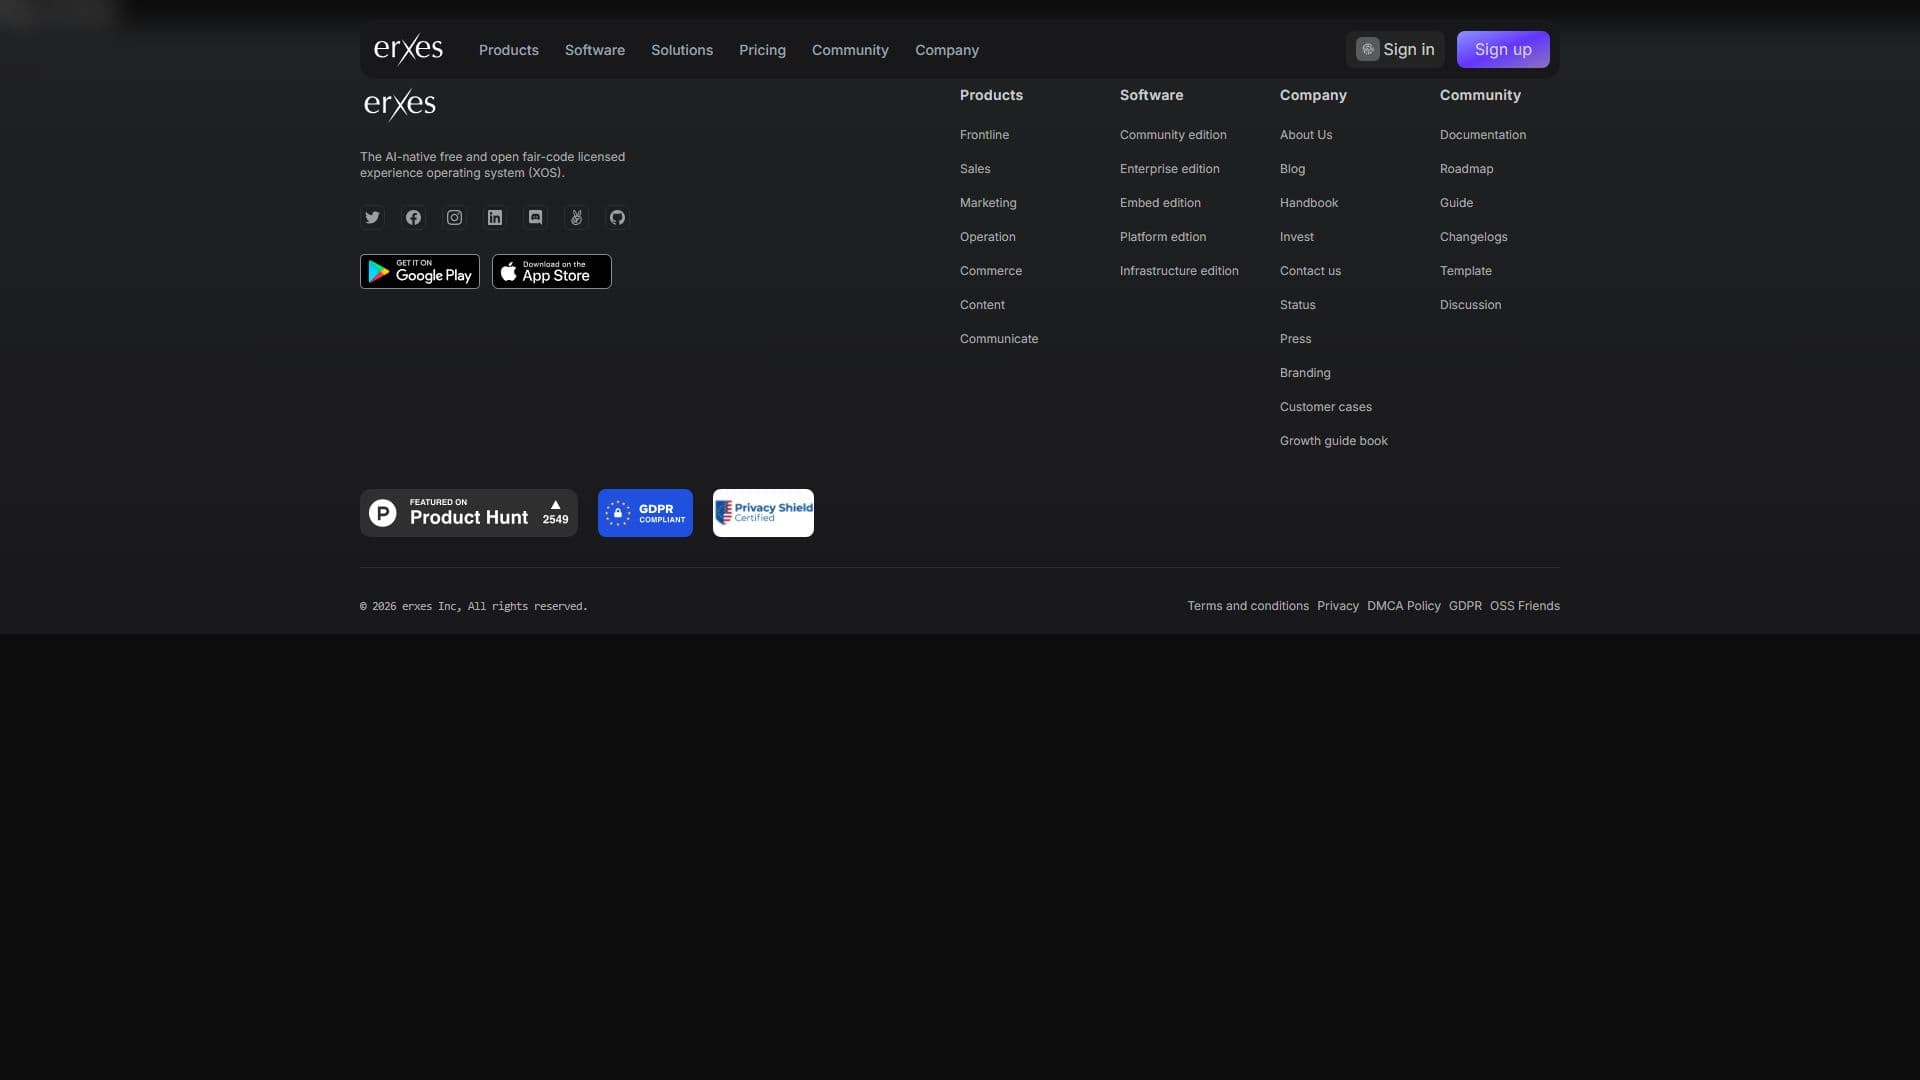Open the Embed edition link
Viewport: 1920px width, 1080px height.
point(1160,203)
